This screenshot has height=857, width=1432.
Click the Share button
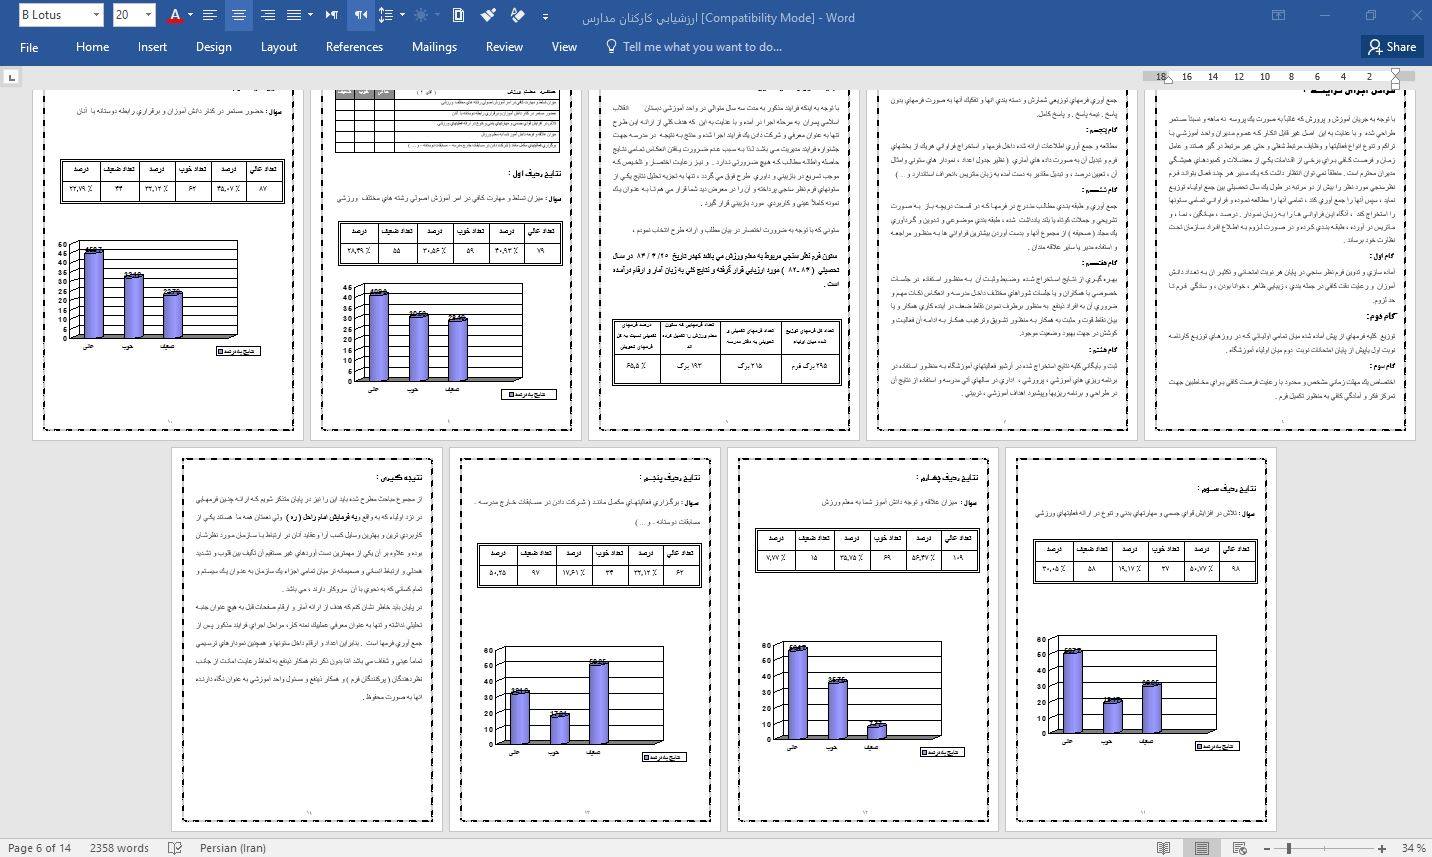tap(1391, 47)
